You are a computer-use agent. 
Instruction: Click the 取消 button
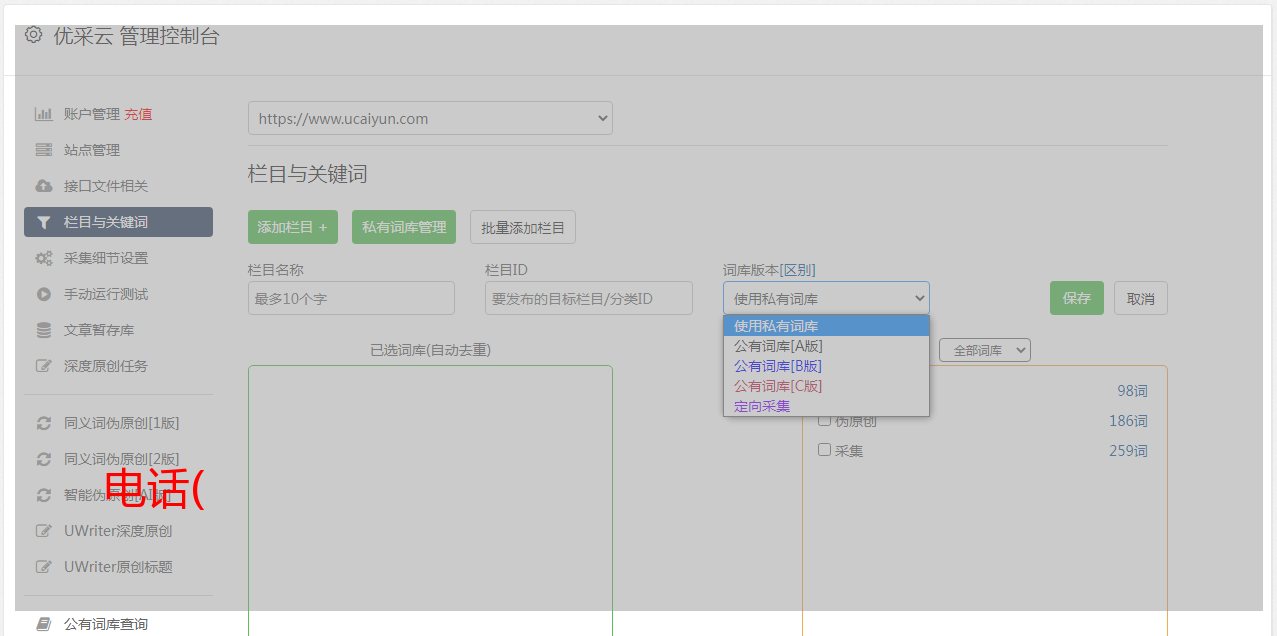coord(1141,298)
